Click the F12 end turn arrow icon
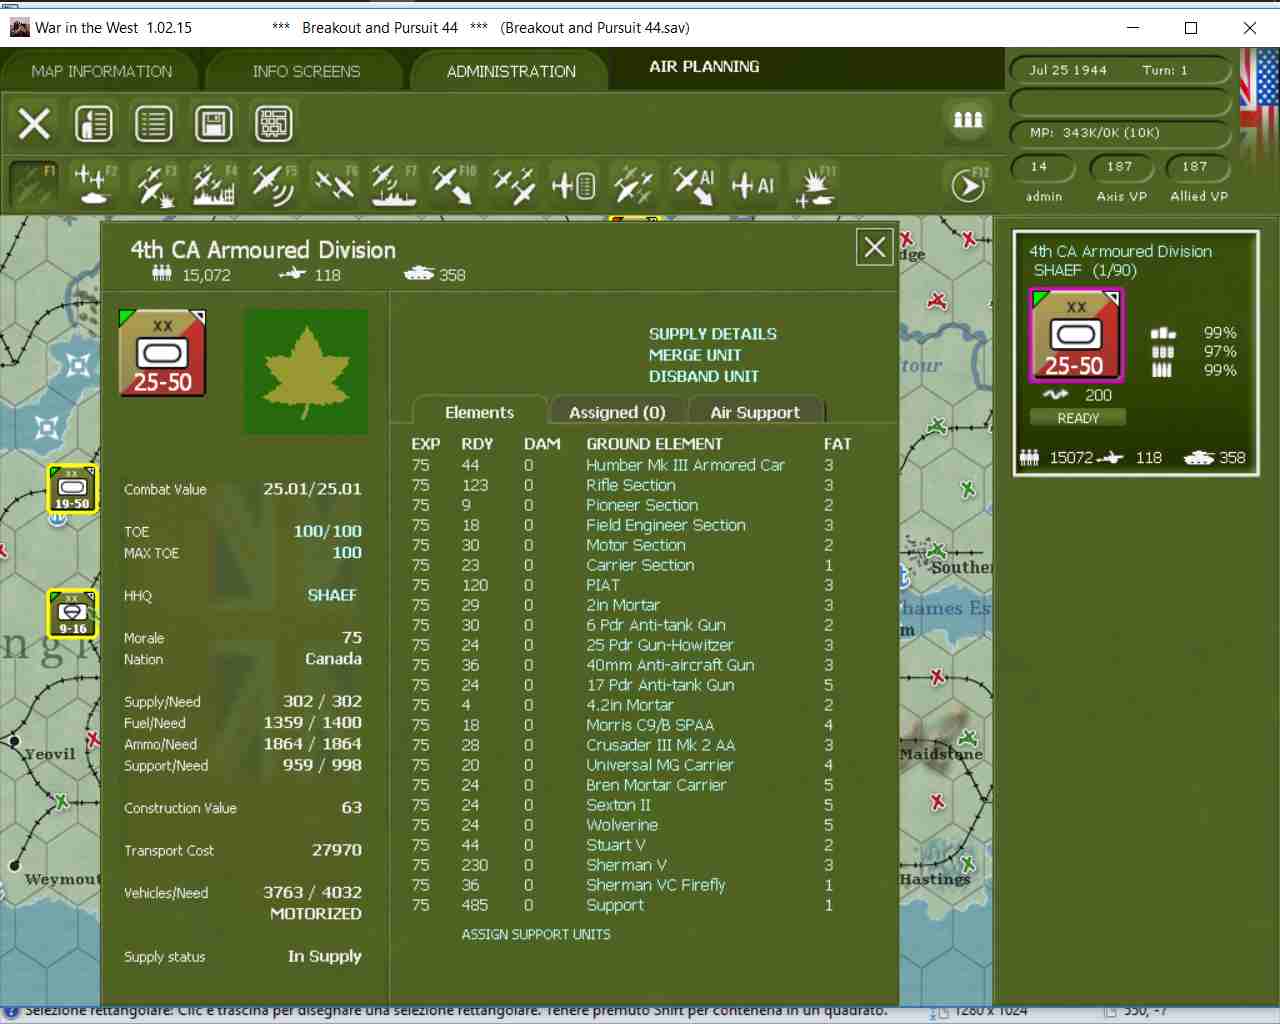 click(968, 185)
